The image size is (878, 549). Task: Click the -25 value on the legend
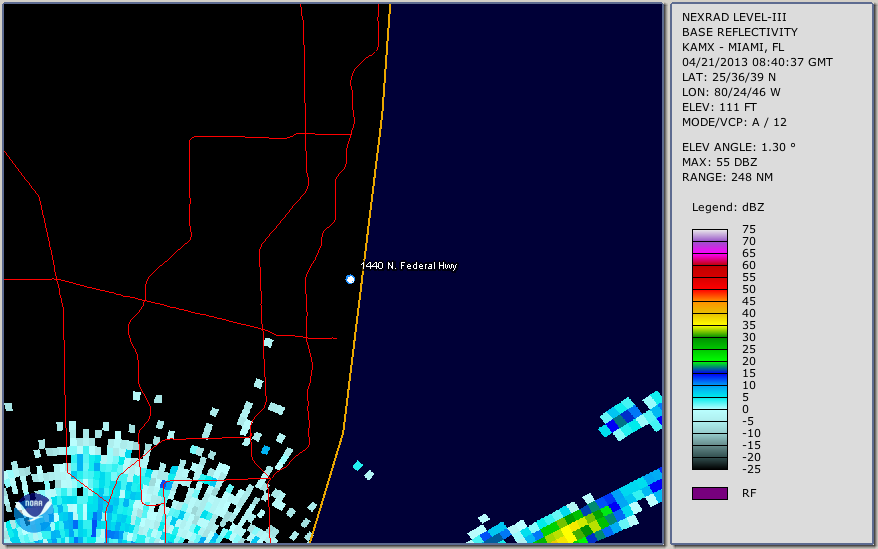pyautogui.click(x=751, y=469)
